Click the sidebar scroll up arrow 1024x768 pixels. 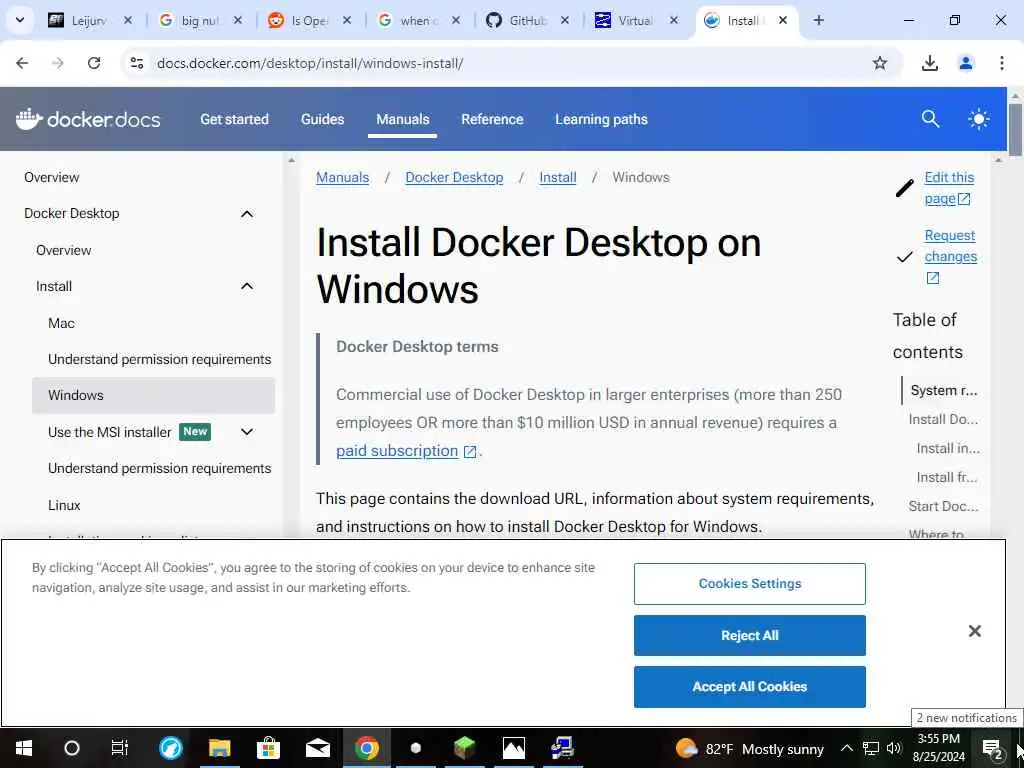(291, 160)
